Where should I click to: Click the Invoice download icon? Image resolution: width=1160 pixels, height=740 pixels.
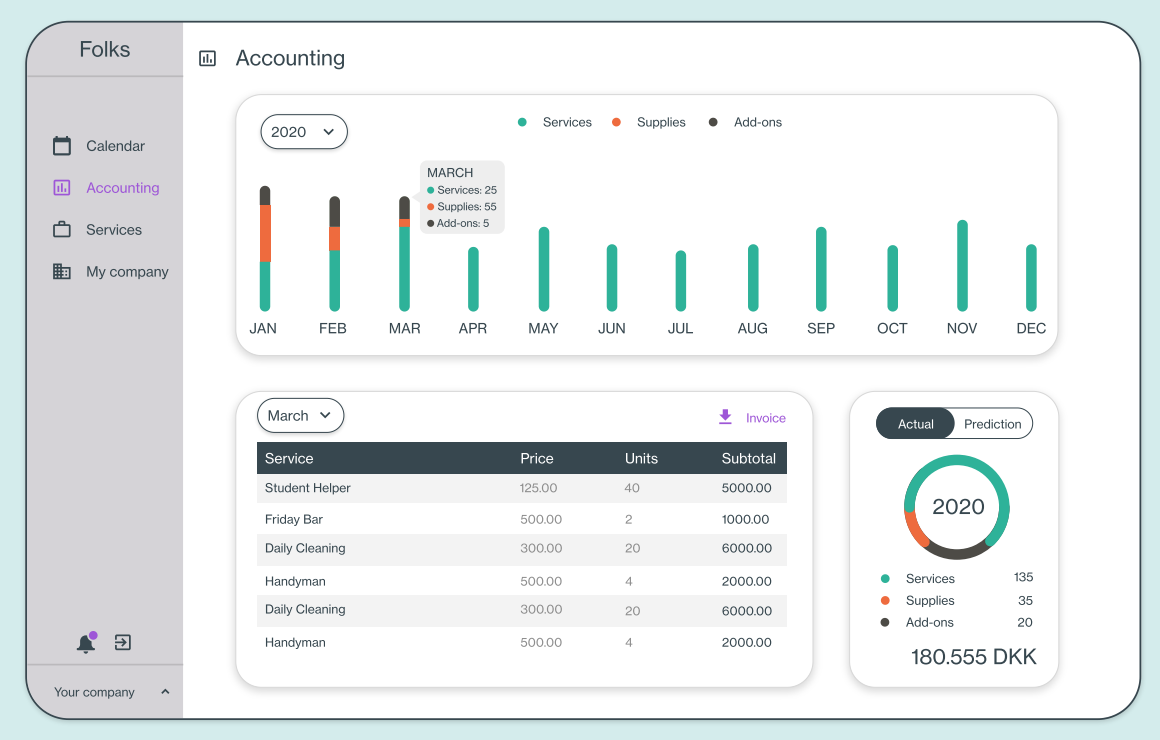[x=726, y=417]
